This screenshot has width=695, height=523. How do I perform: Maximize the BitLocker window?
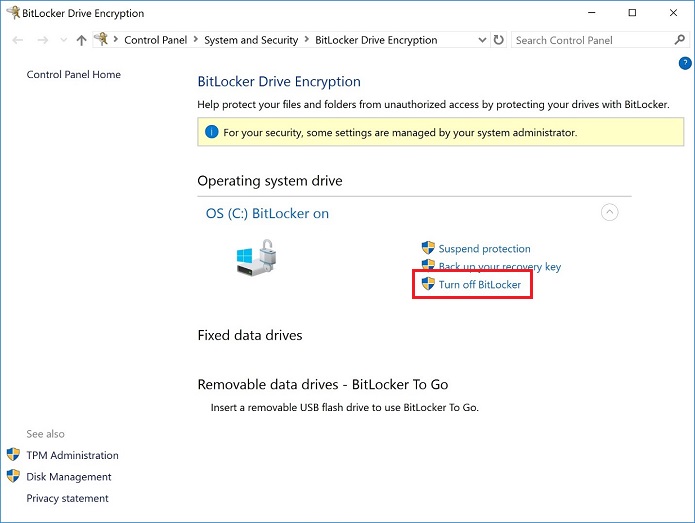point(633,13)
